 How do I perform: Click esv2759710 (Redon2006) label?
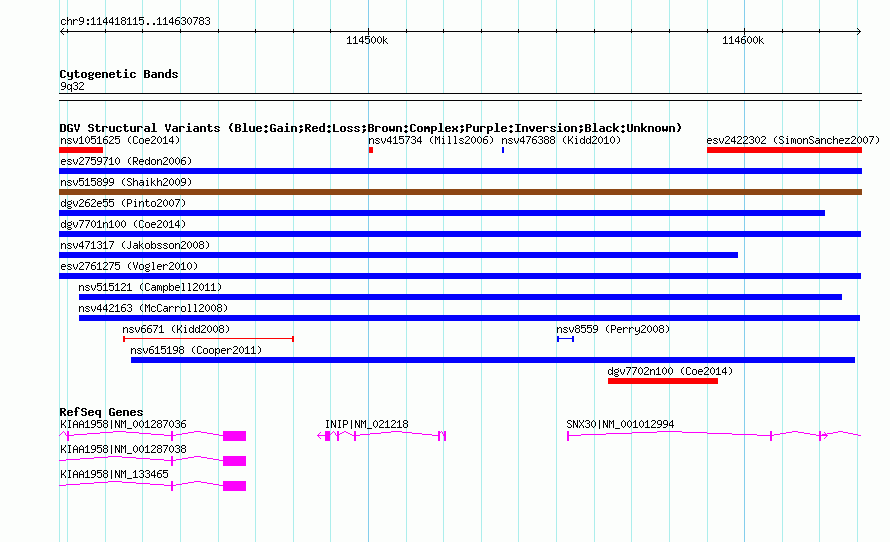(126, 161)
